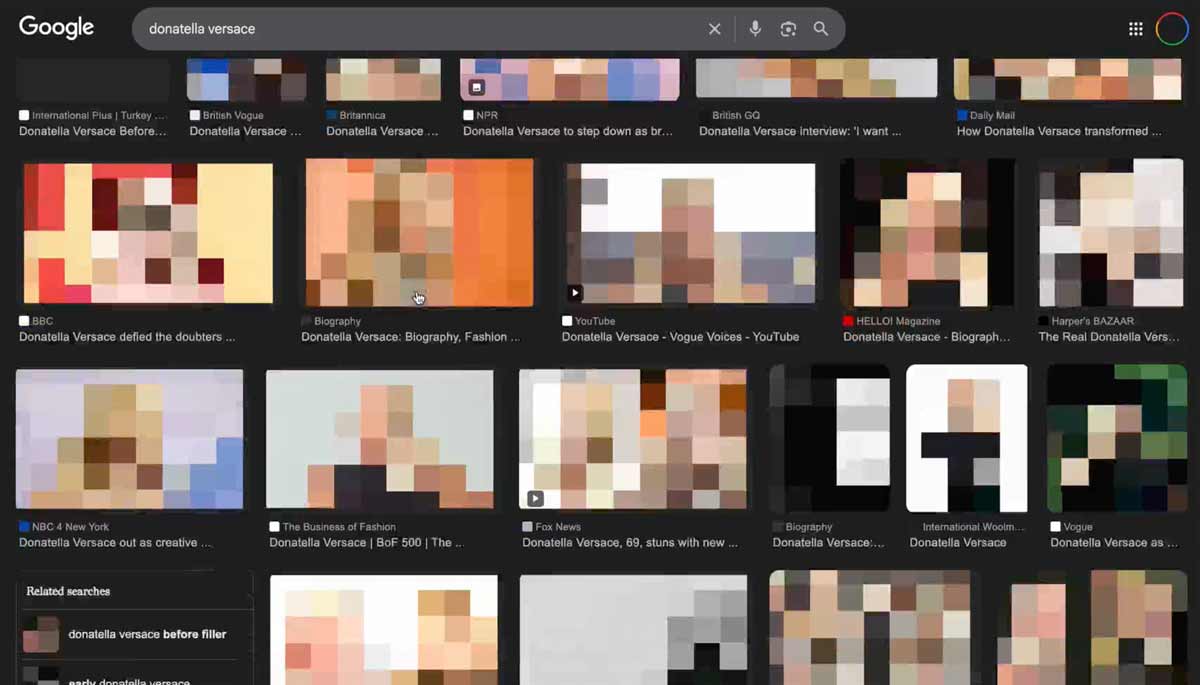
Task: Open the International Woolmark image thumbnail
Action: [966, 438]
